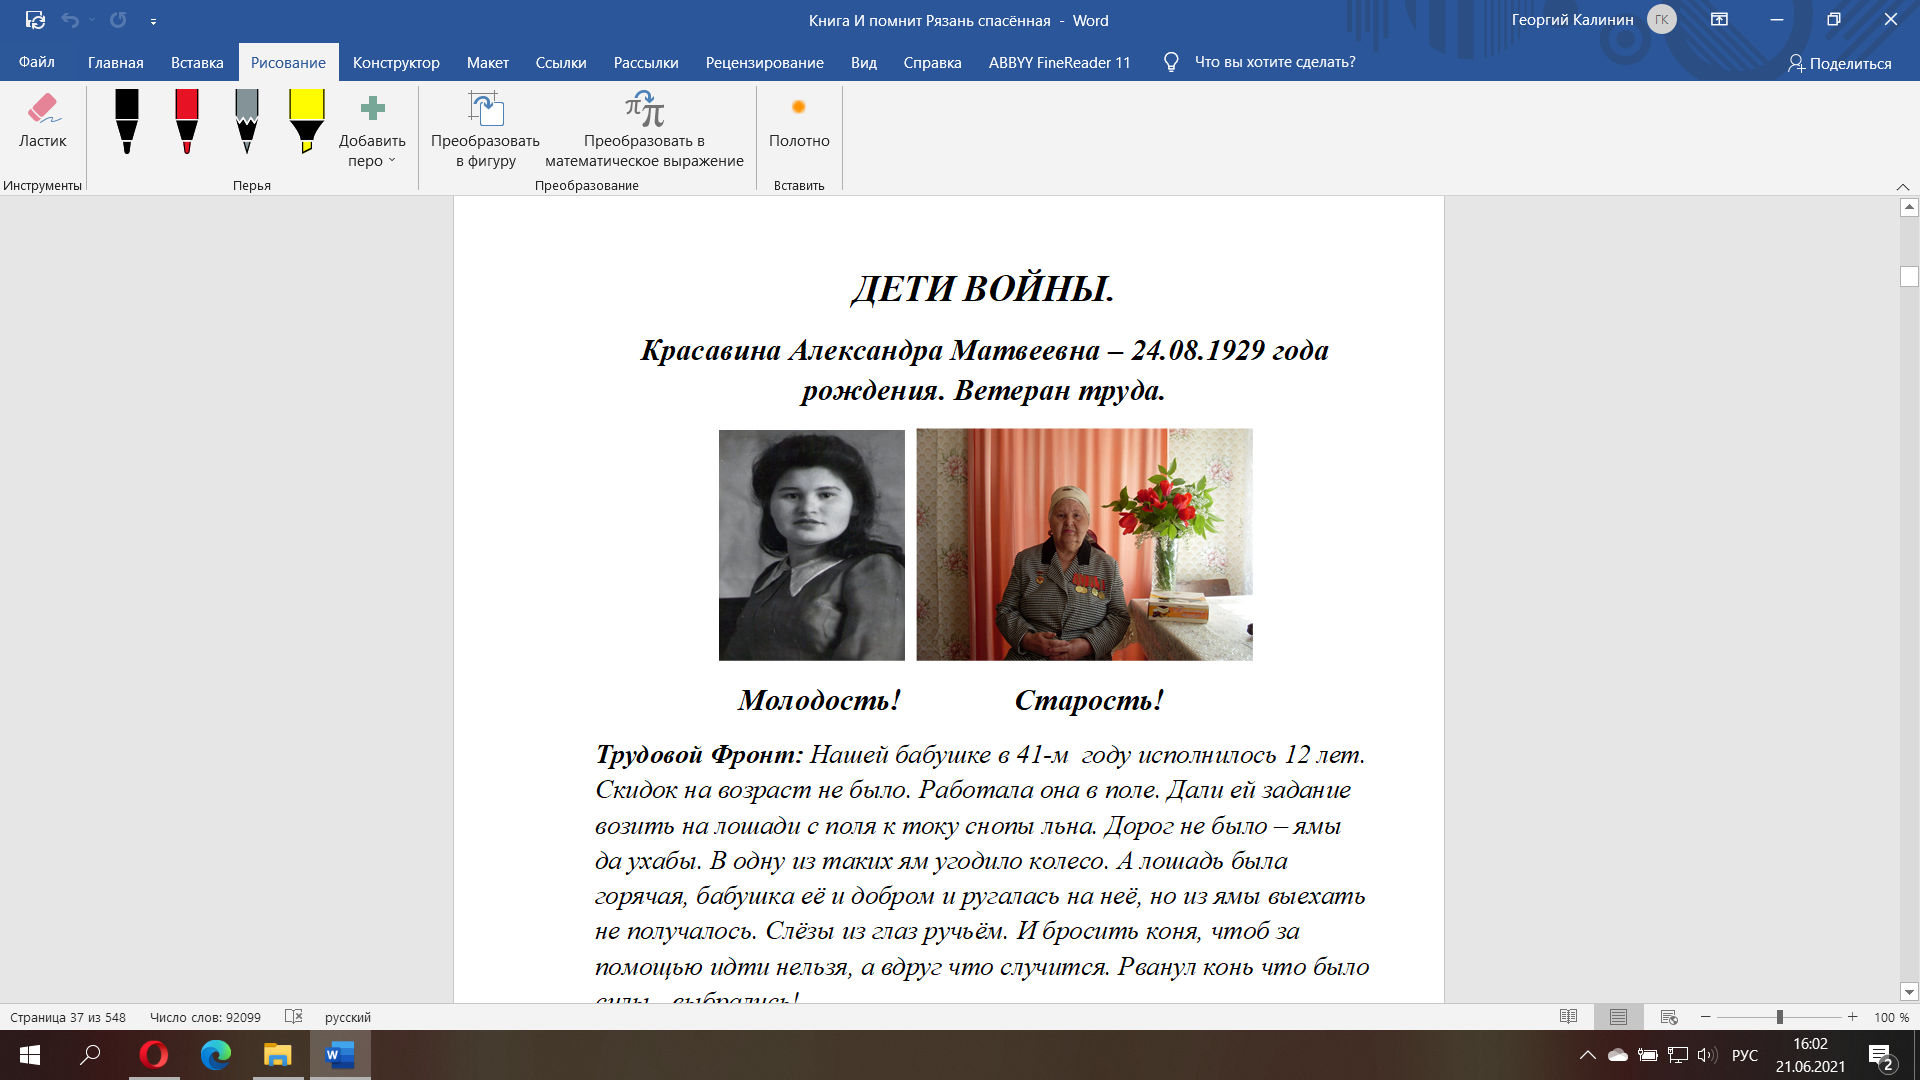1920x1080 pixels.
Task: Select the red pen
Action: 187,121
